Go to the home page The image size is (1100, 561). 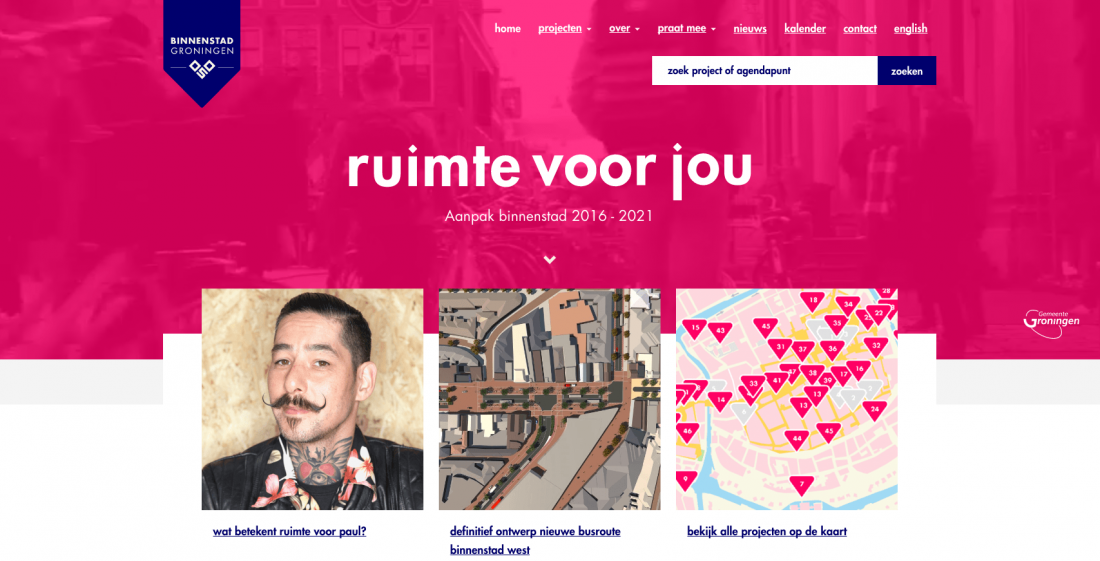(x=507, y=29)
